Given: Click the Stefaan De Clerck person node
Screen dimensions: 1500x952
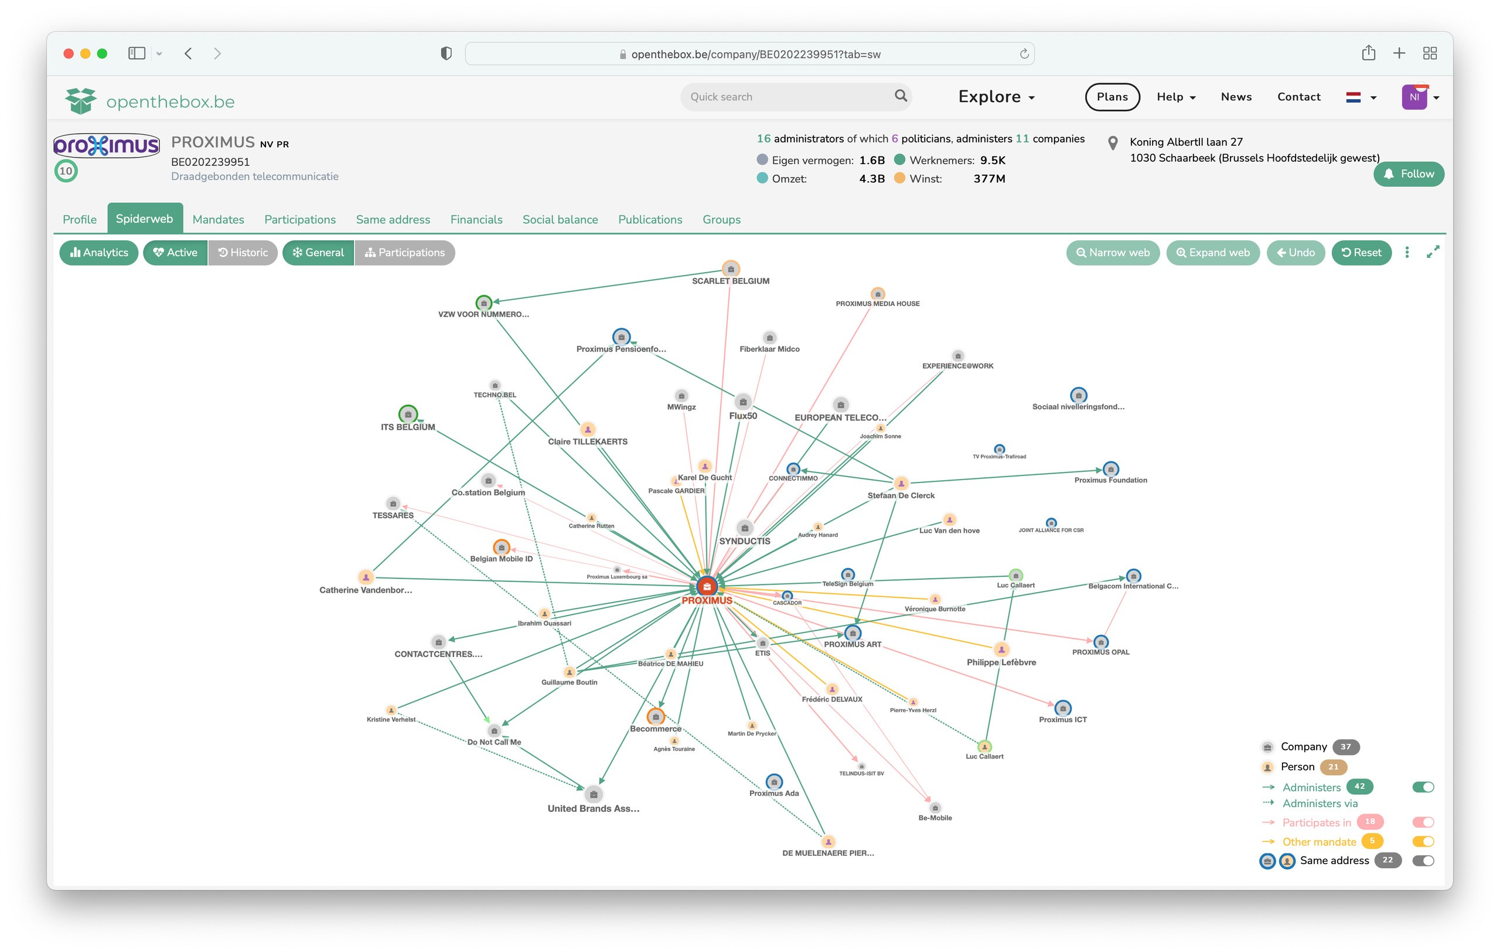Looking at the screenshot, I should tap(901, 483).
